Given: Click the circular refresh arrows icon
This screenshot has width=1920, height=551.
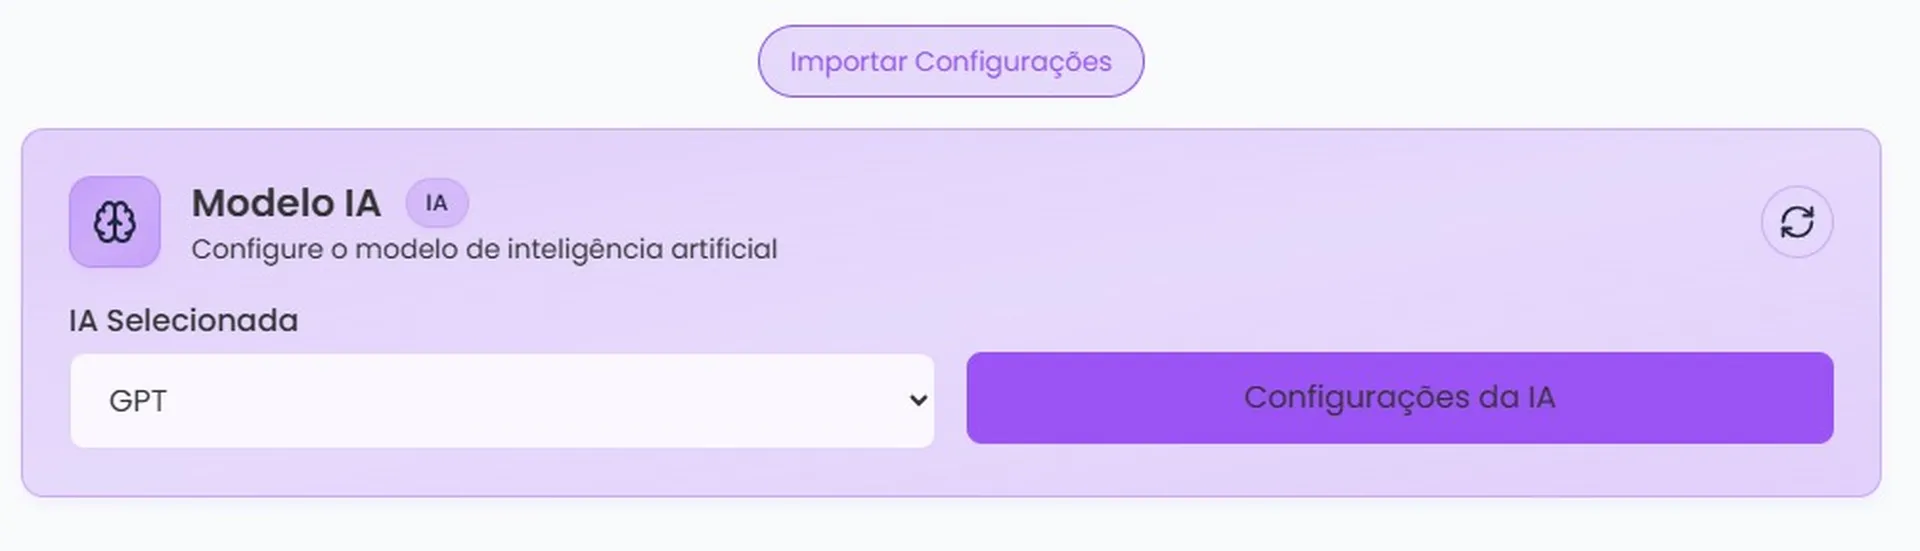Looking at the screenshot, I should click(1796, 222).
